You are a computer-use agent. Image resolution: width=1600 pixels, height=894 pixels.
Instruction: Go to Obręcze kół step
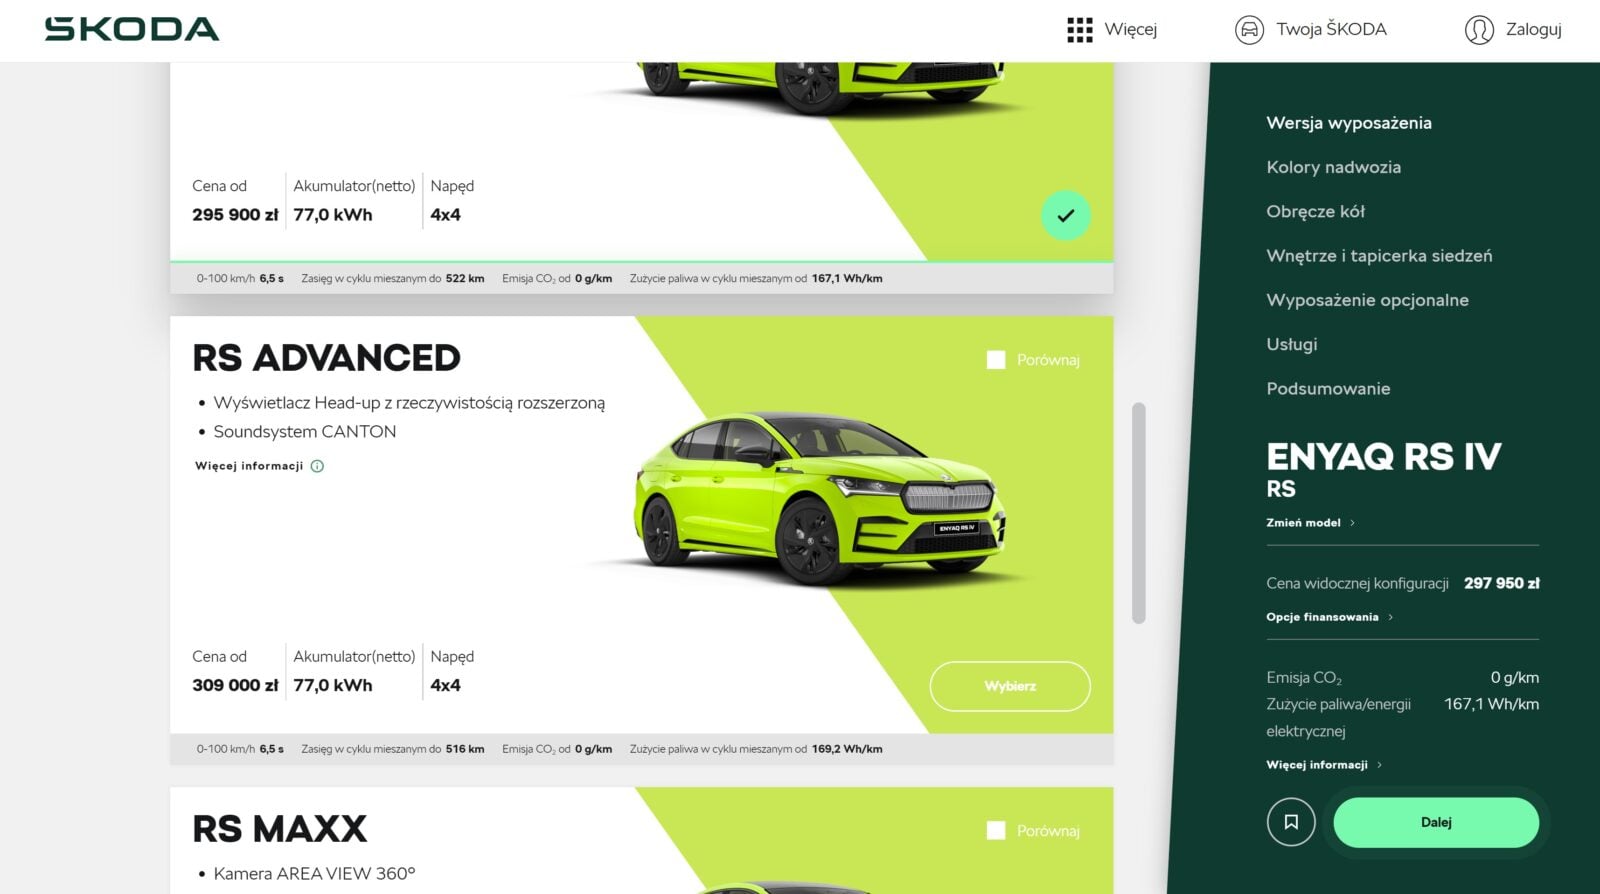coord(1315,211)
